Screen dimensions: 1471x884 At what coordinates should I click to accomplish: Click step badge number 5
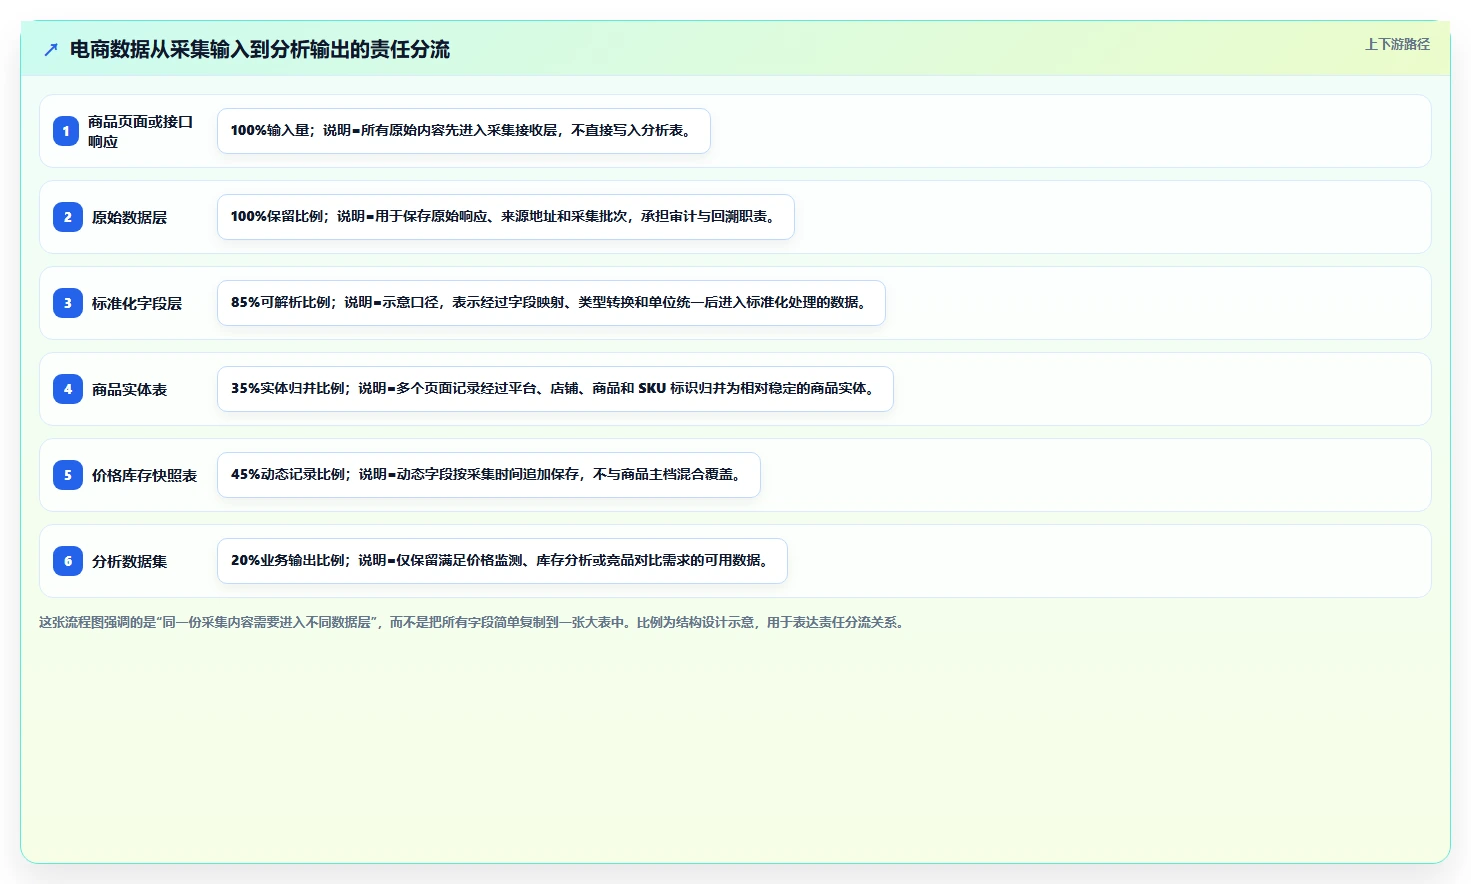pos(68,475)
